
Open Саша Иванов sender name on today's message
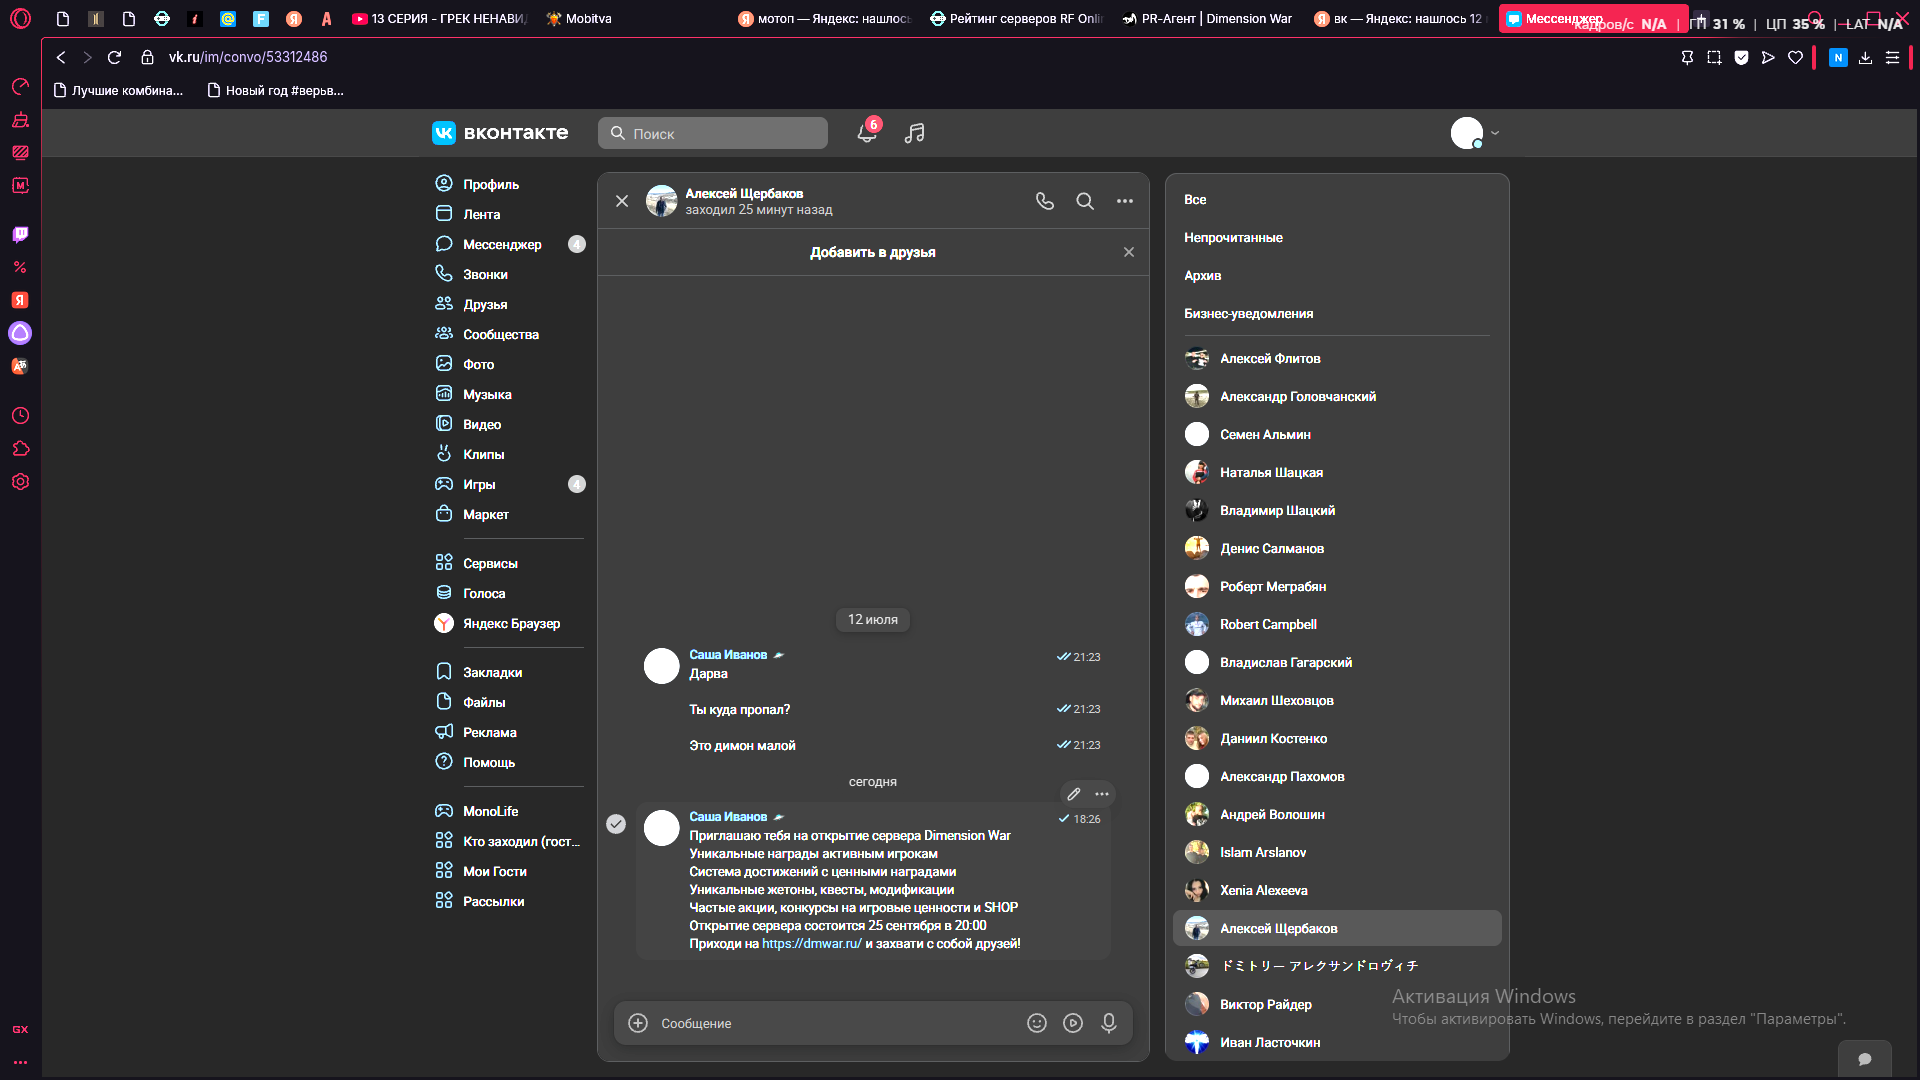[728, 816]
